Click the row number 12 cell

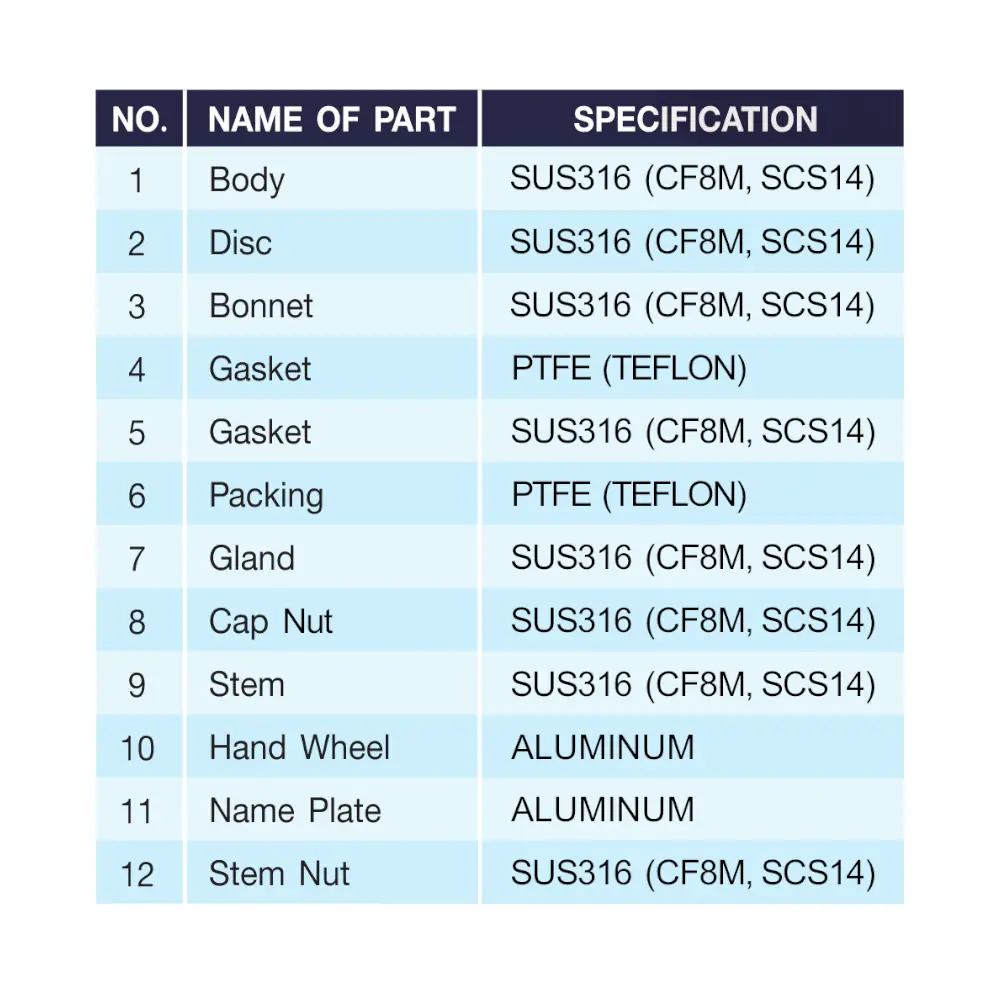(138, 874)
